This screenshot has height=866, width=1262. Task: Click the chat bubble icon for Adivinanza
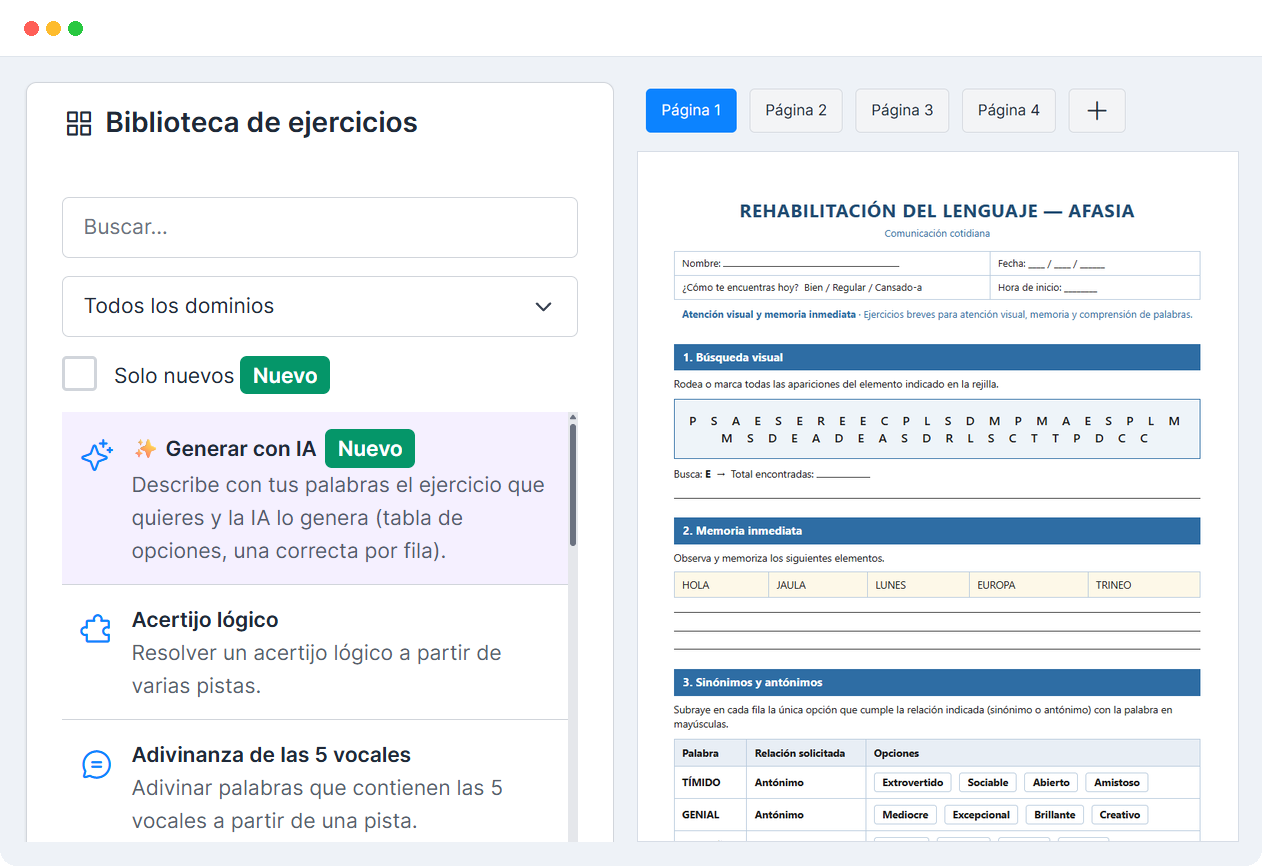click(x=96, y=765)
